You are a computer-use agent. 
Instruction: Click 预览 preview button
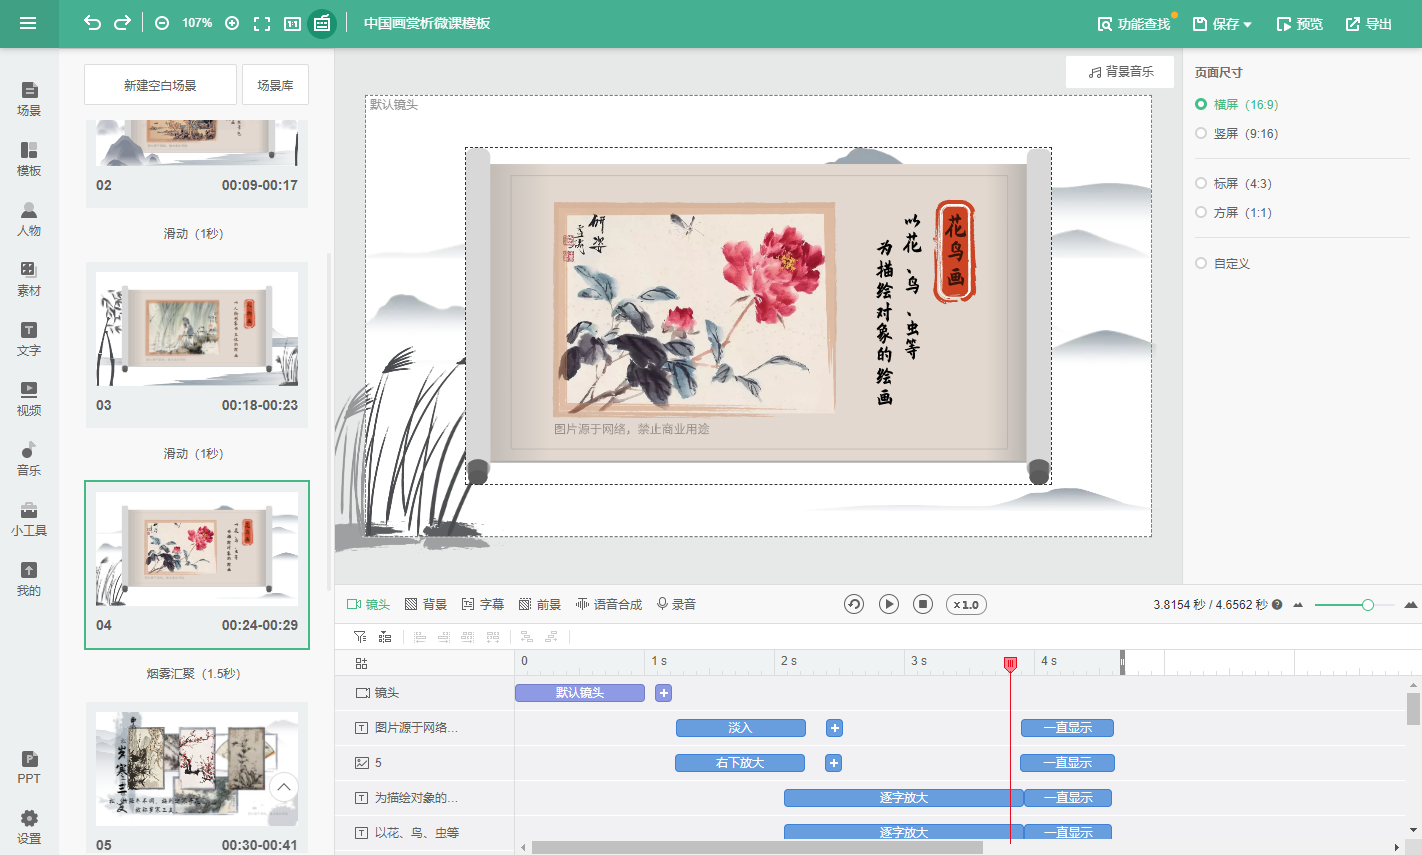point(1300,24)
